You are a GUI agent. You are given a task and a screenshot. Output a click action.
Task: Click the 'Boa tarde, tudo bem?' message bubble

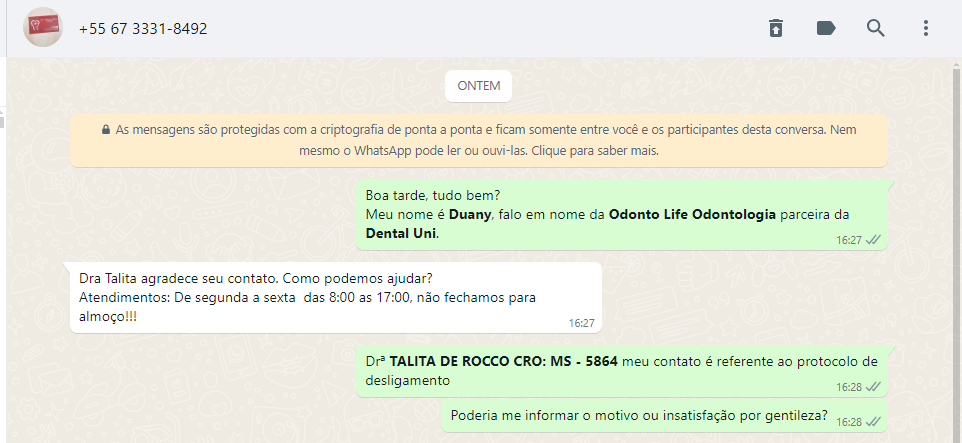click(621, 215)
